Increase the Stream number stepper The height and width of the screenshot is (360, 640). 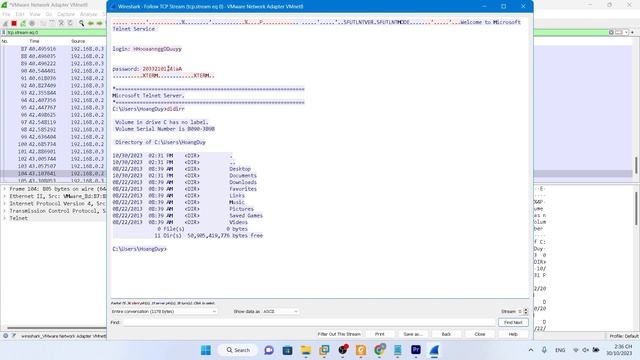[526, 310]
